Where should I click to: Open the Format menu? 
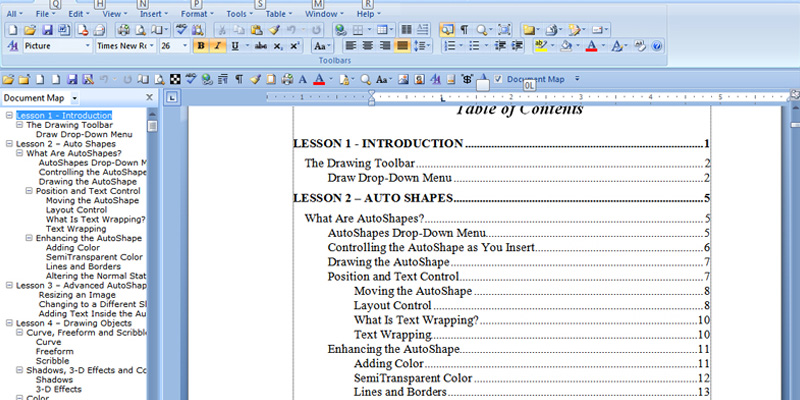pos(195,15)
